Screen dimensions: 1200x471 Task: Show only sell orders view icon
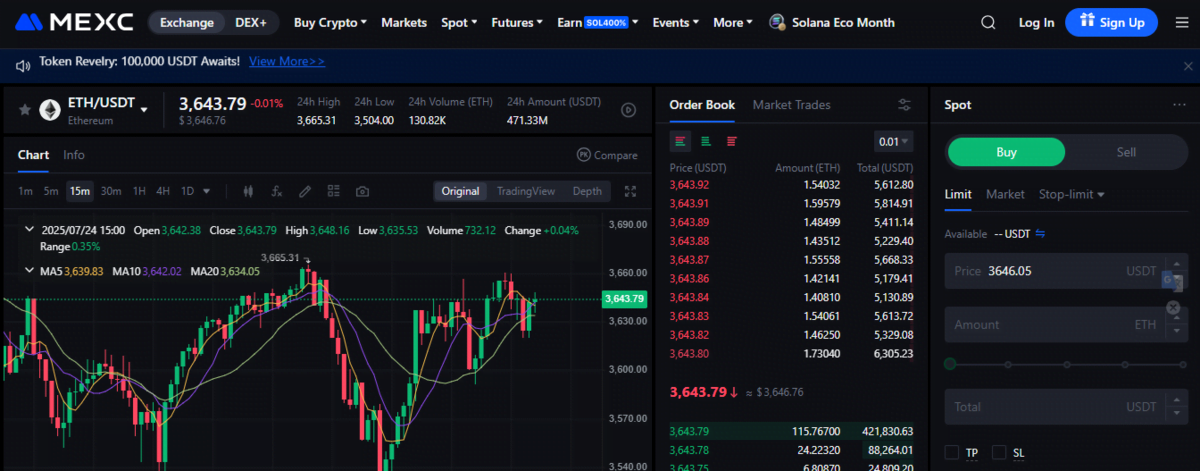[732, 141]
